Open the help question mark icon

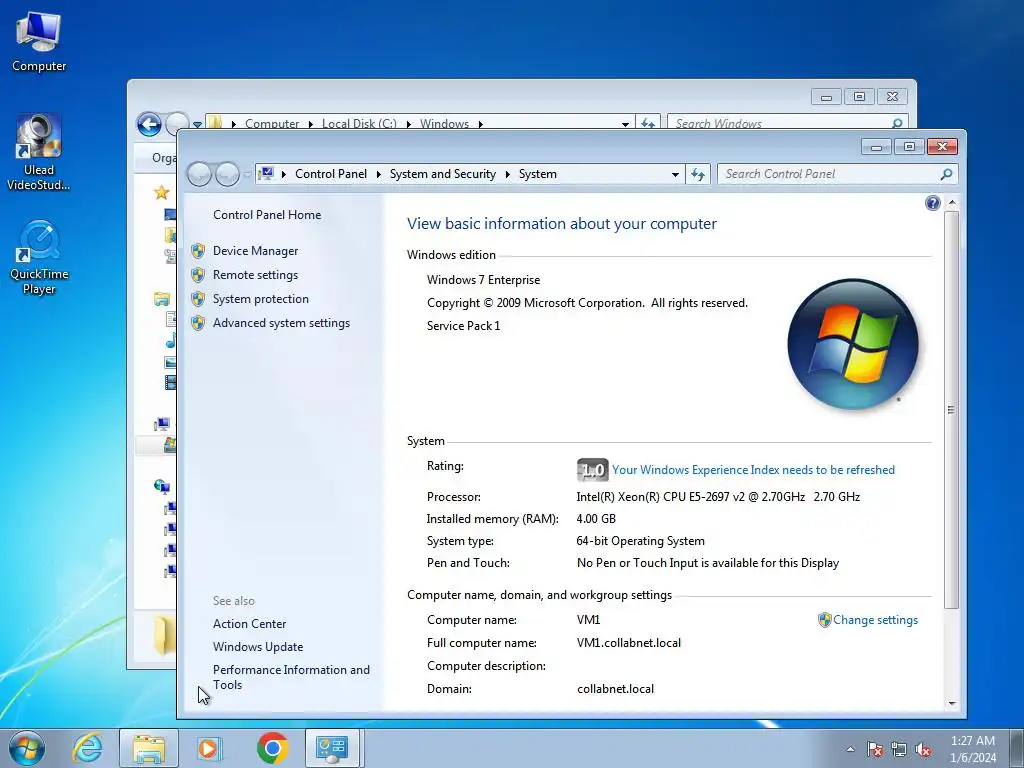pos(933,203)
